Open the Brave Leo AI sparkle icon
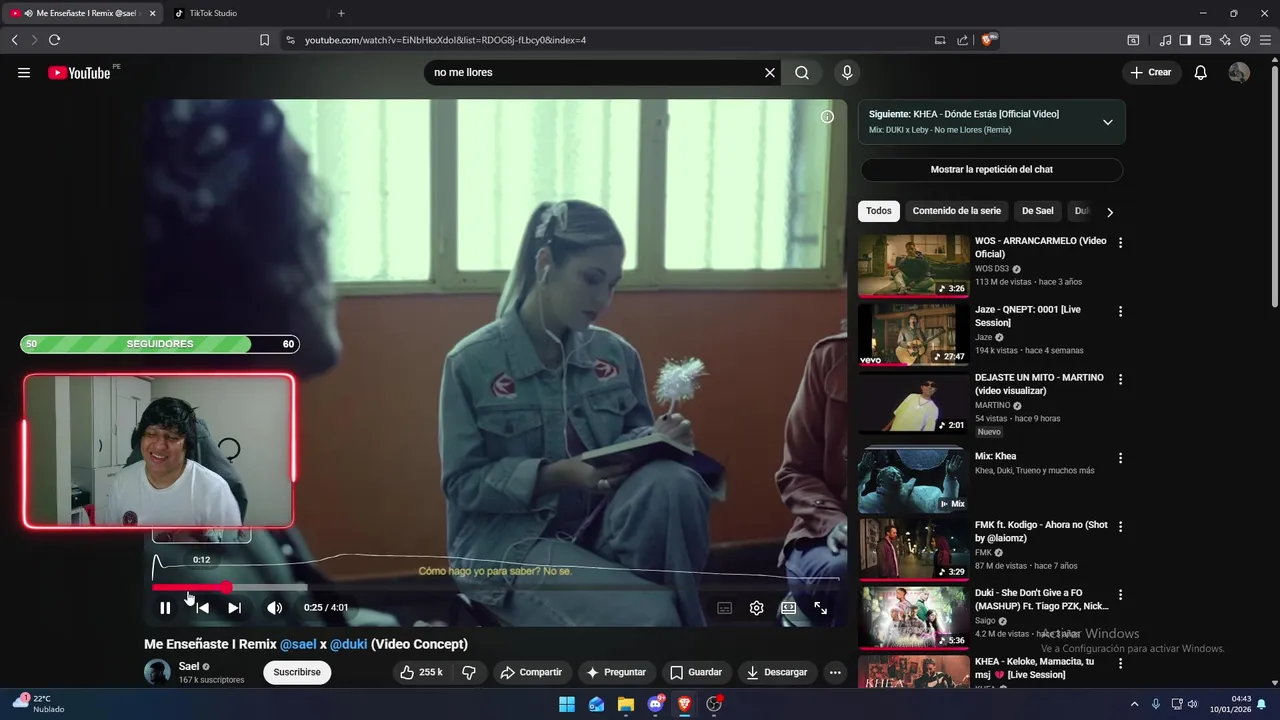 (1225, 40)
